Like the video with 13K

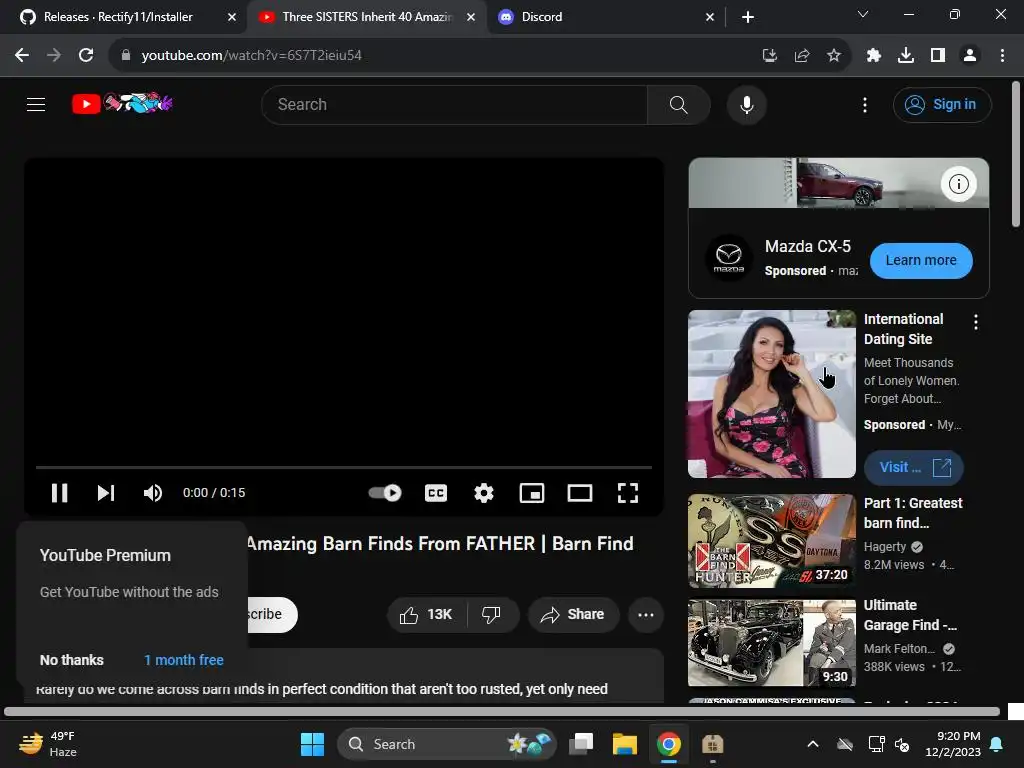[426, 615]
